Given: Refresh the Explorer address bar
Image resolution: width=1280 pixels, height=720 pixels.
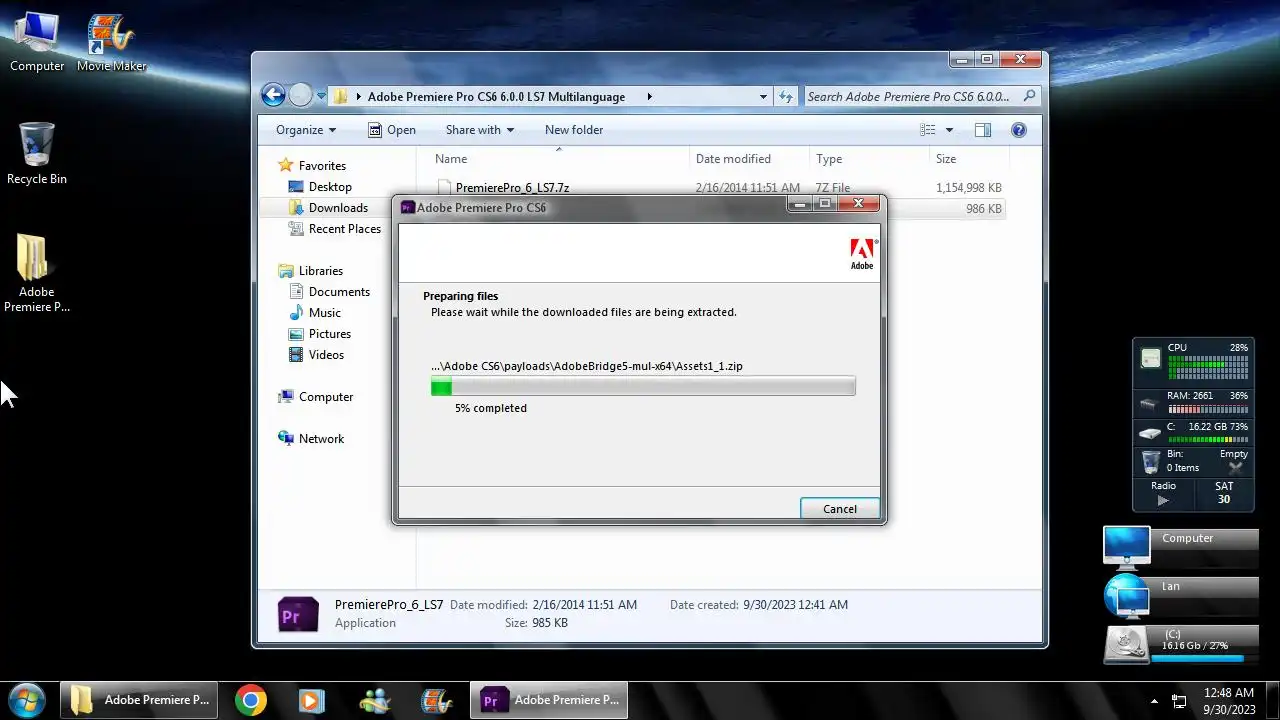Looking at the screenshot, I should point(786,97).
